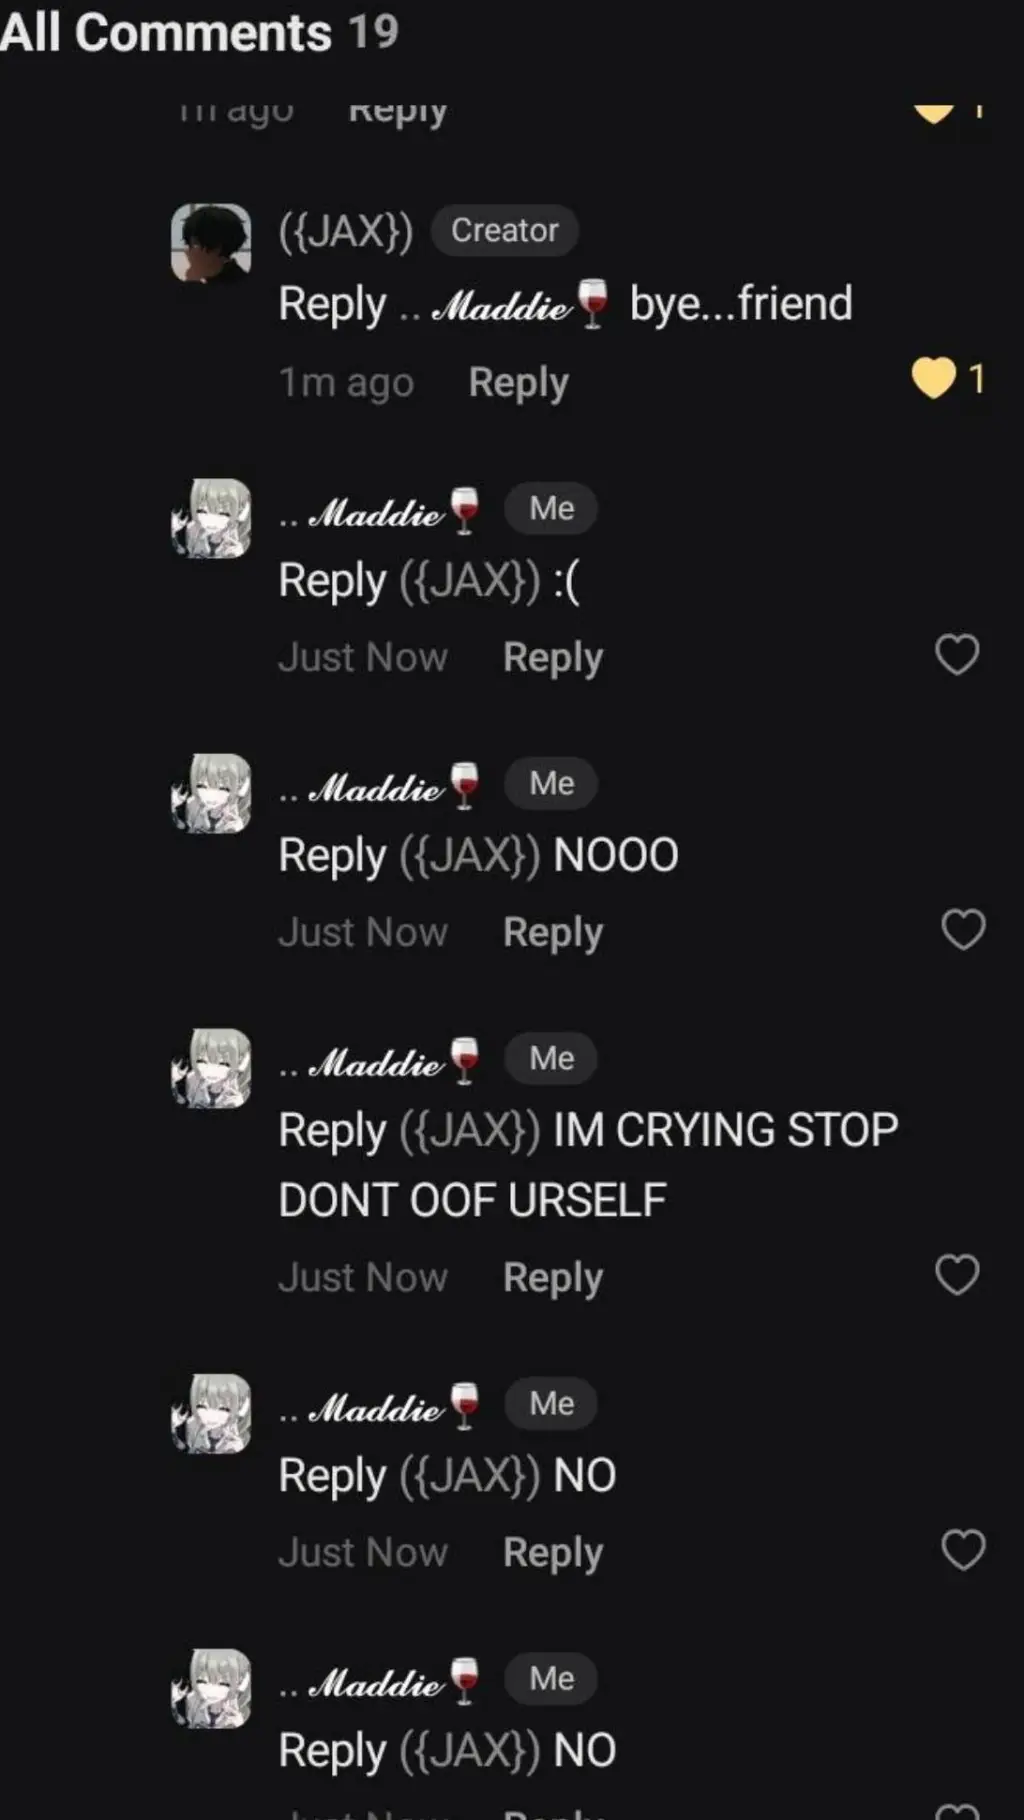The height and width of the screenshot is (1820, 1024).
Task: Tap Maddie's avatar beside "NOOO" comment
Action: coord(211,793)
